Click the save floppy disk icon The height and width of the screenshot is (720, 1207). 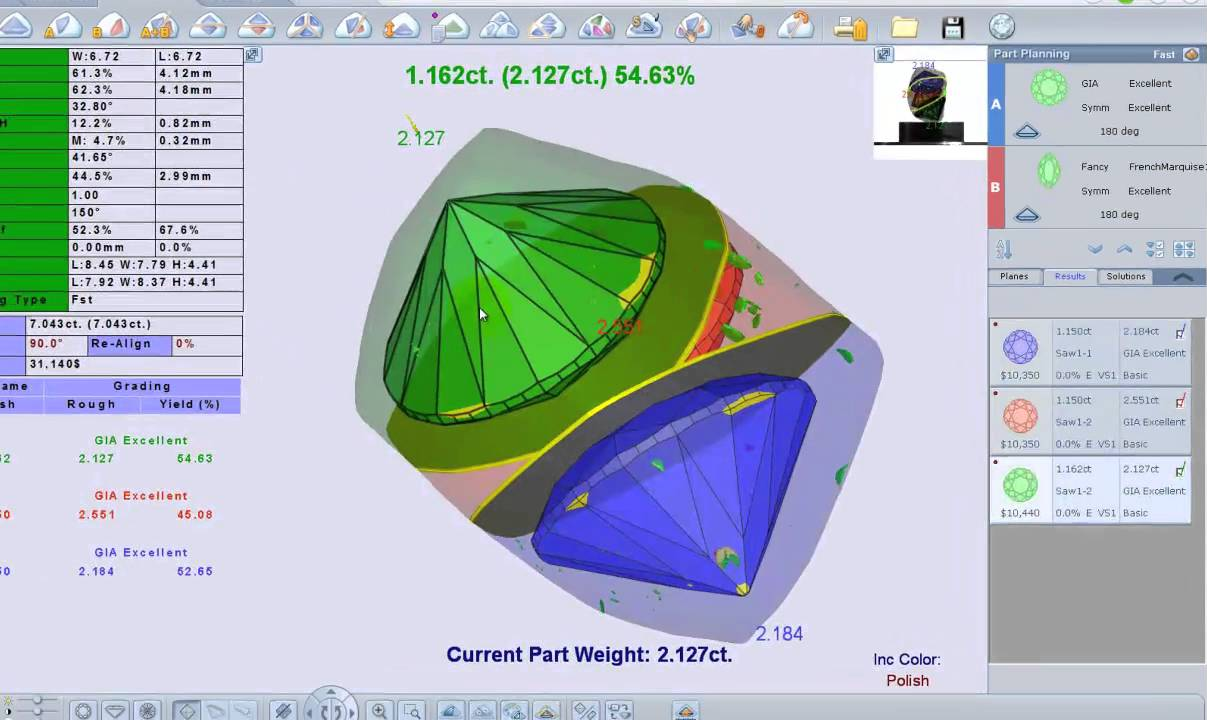point(953,27)
